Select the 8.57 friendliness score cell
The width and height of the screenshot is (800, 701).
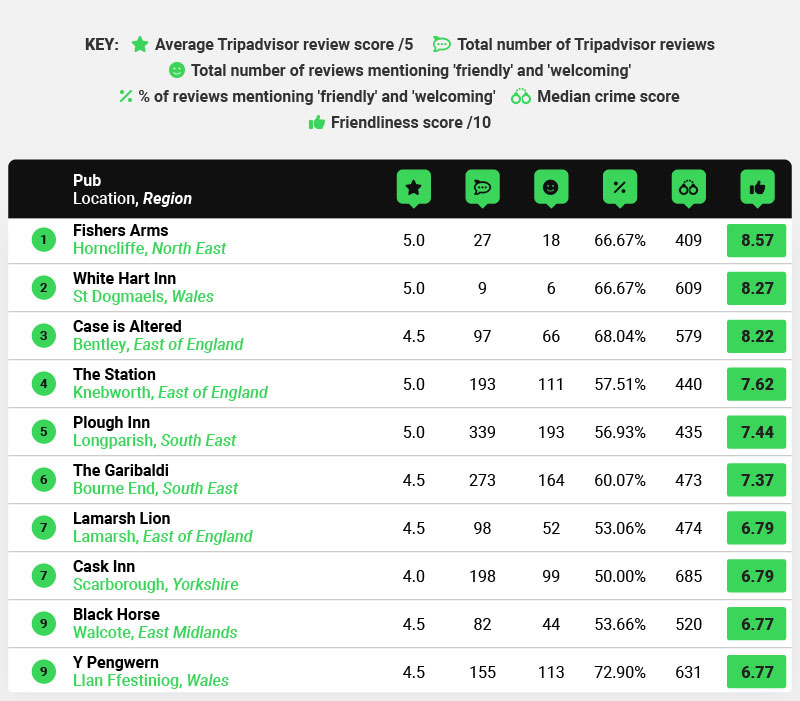pyautogui.click(x=756, y=240)
